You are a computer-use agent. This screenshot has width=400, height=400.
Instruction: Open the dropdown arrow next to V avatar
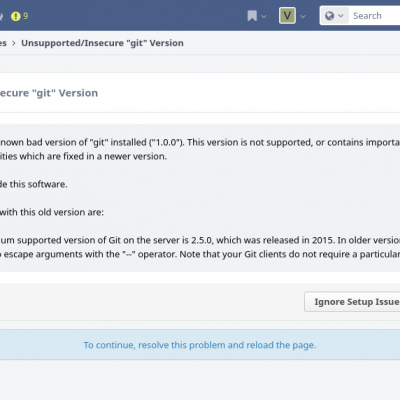[303, 16]
